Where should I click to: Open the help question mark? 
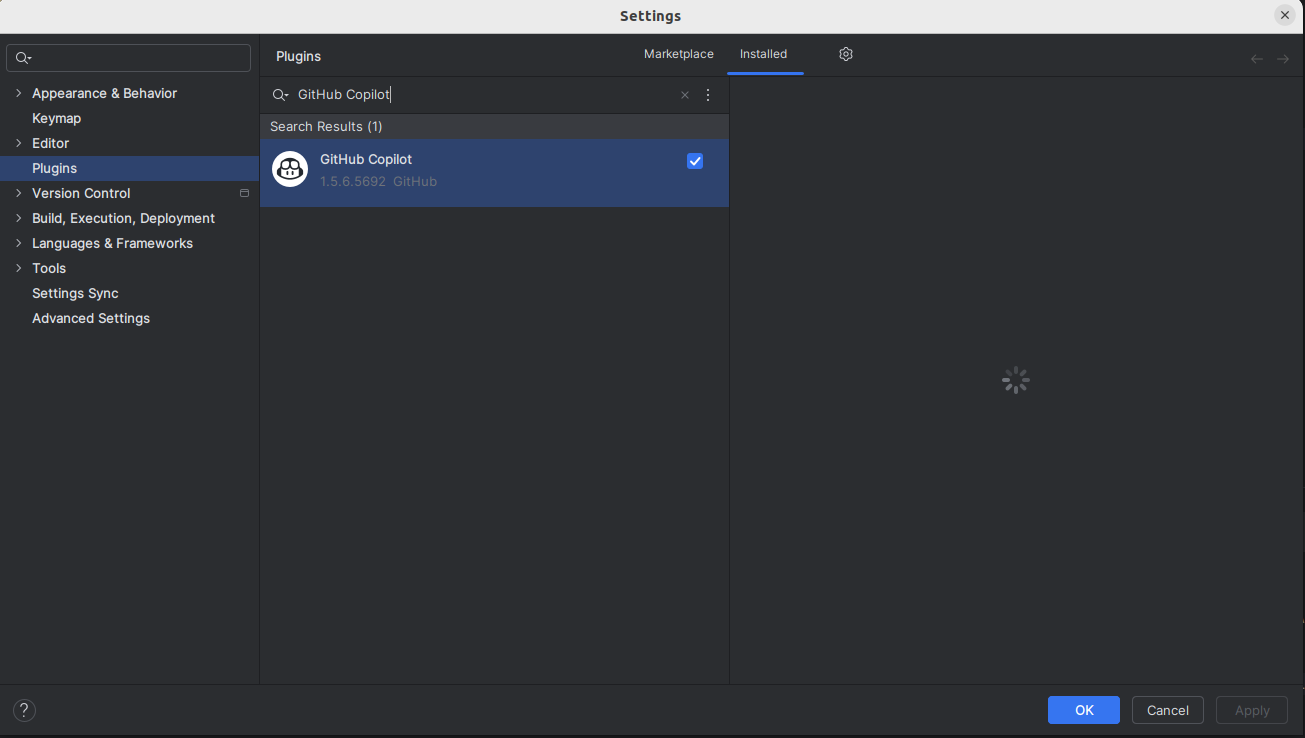[24, 710]
